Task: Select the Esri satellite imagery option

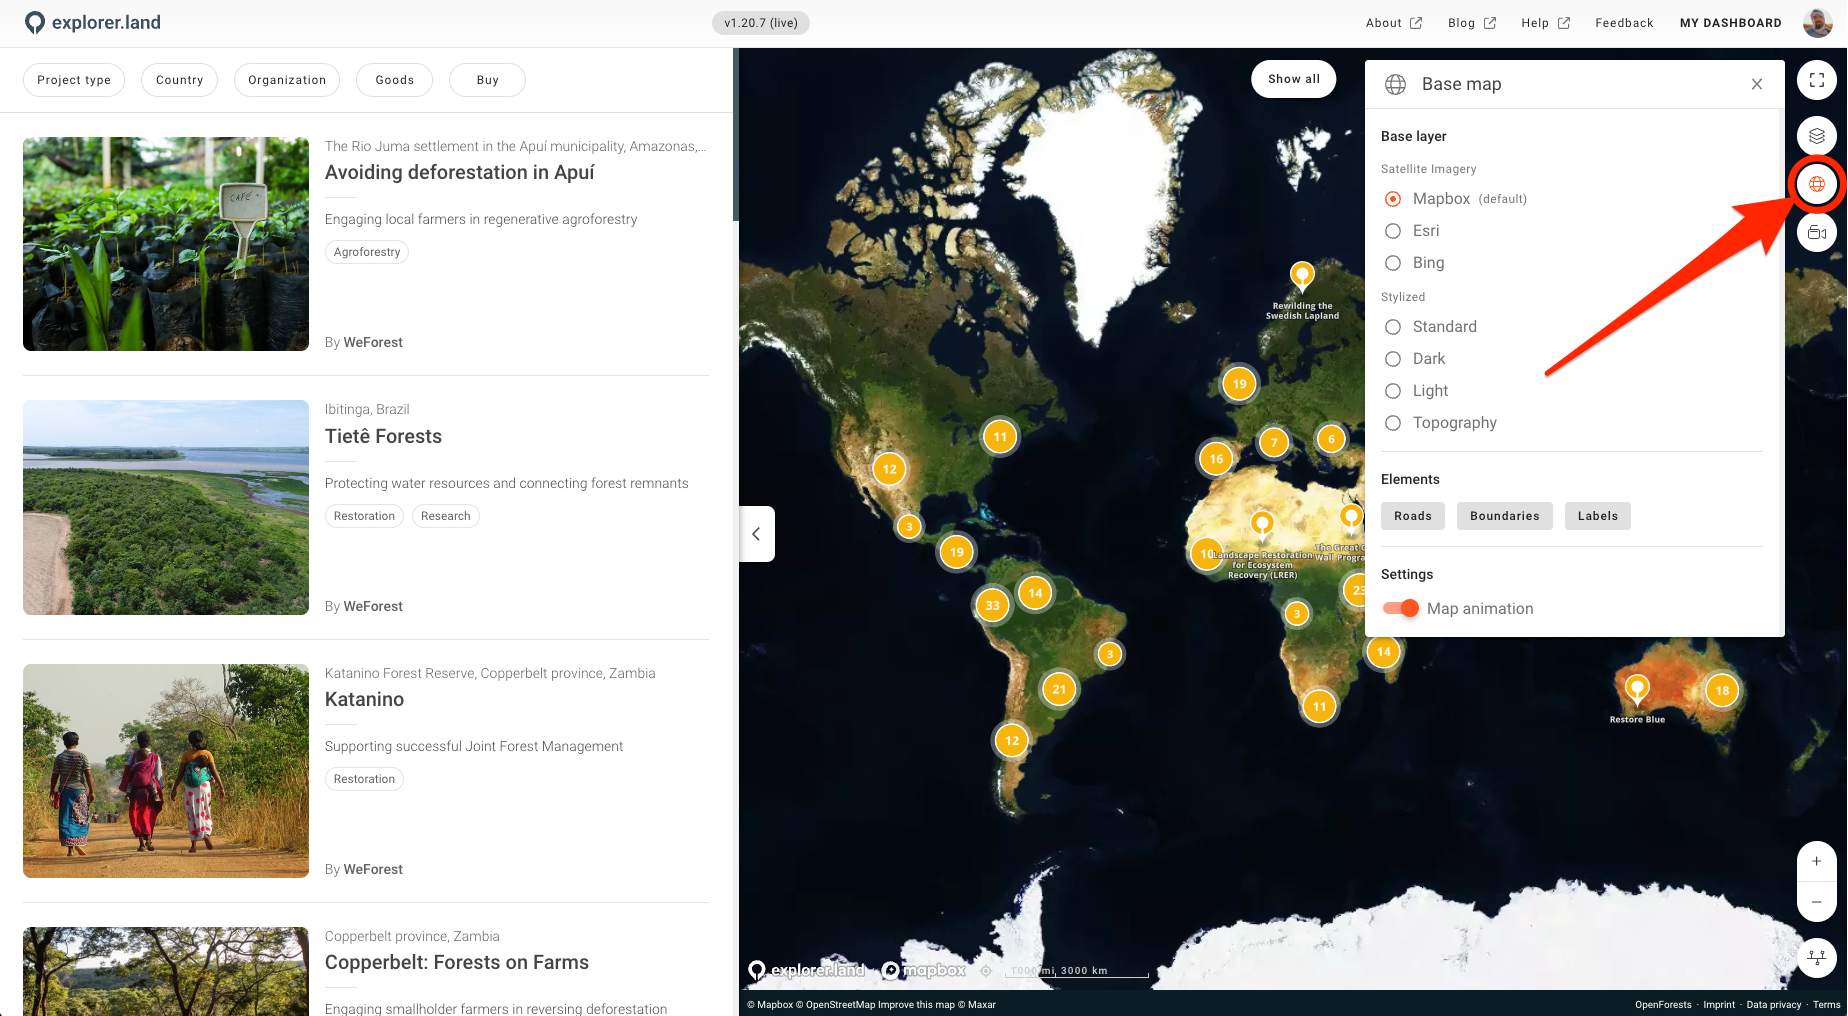Action: pyautogui.click(x=1393, y=231)
